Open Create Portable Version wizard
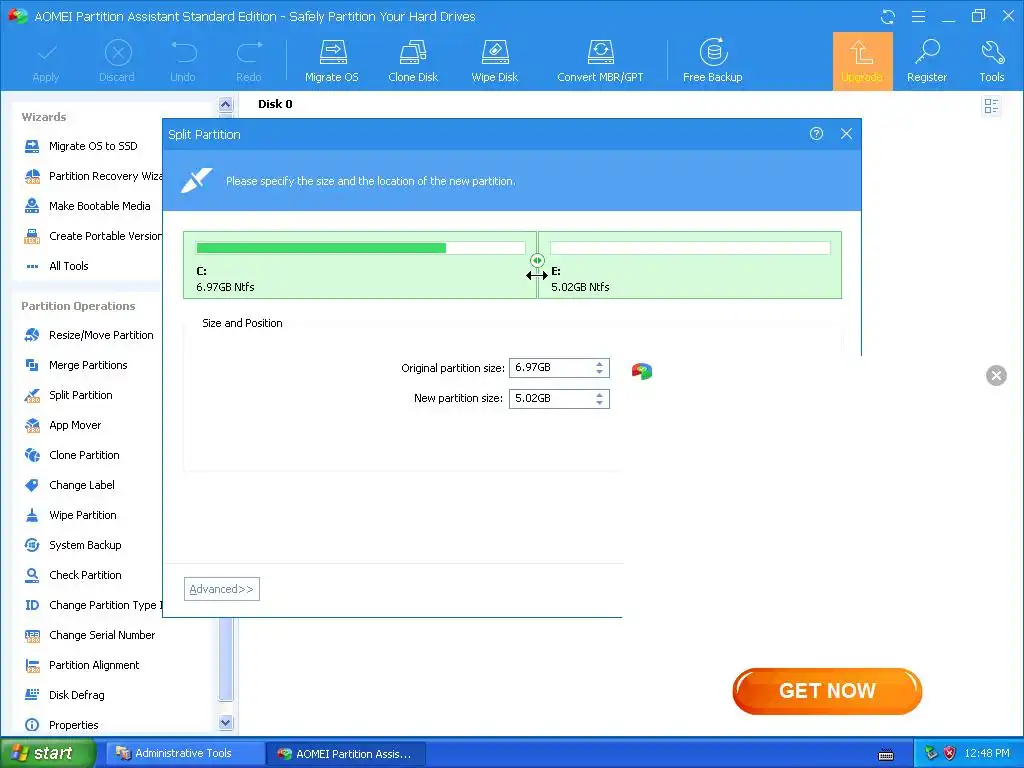Viewport: 1024px width, 768px height. [x=93, y=236]
